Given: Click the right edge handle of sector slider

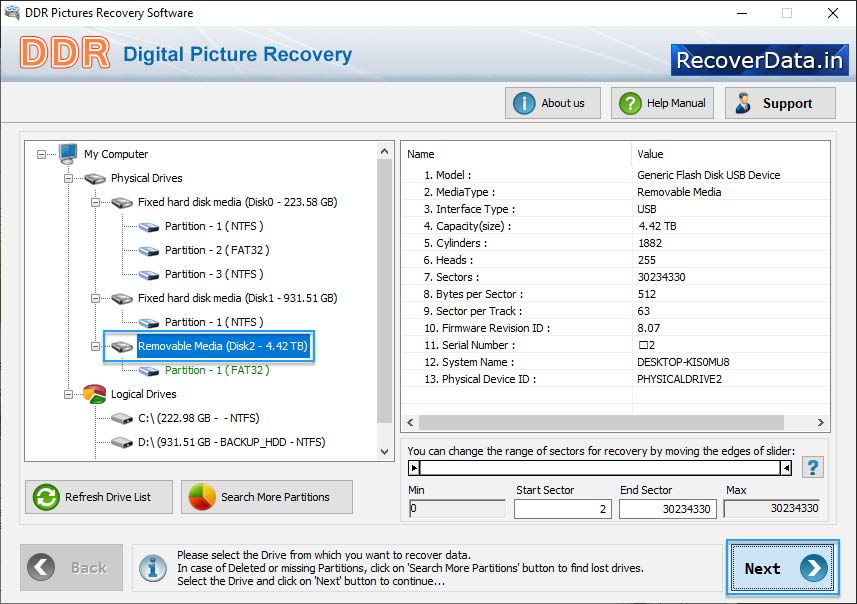Looking at the screenshot, I should click(786, 468).
